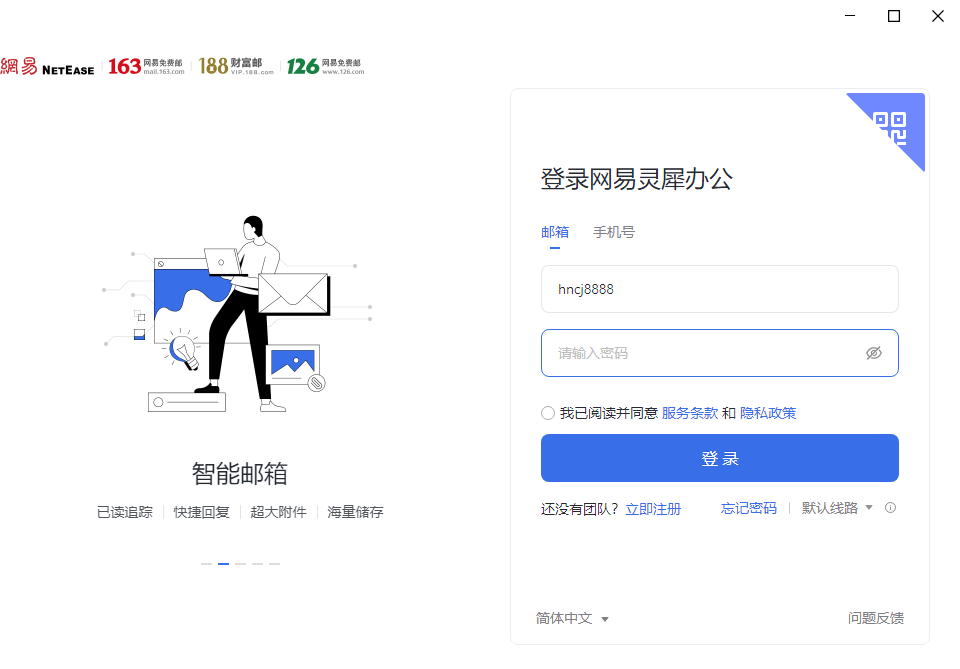This screenshot has width=960, height=669.
Task: Minimize the login window
Action: (x=850, y=16)
